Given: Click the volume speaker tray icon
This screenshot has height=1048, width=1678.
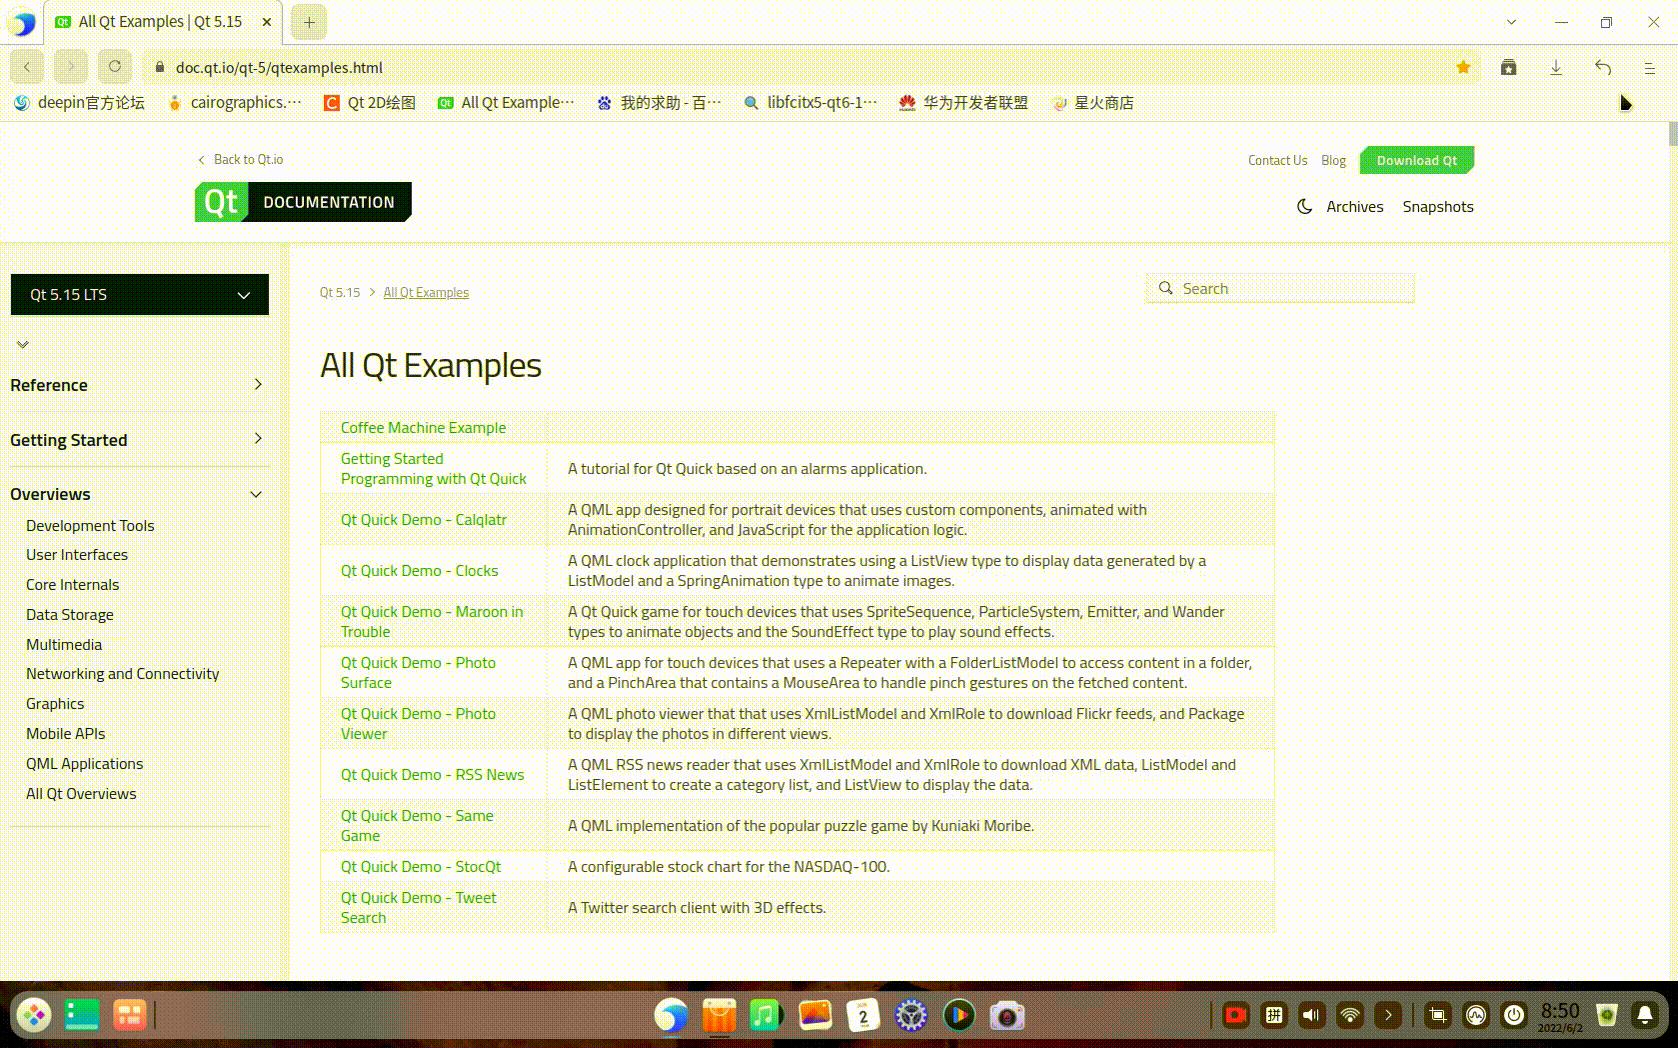Looking at the screenshot, I should click(x=1312, y=1015).
